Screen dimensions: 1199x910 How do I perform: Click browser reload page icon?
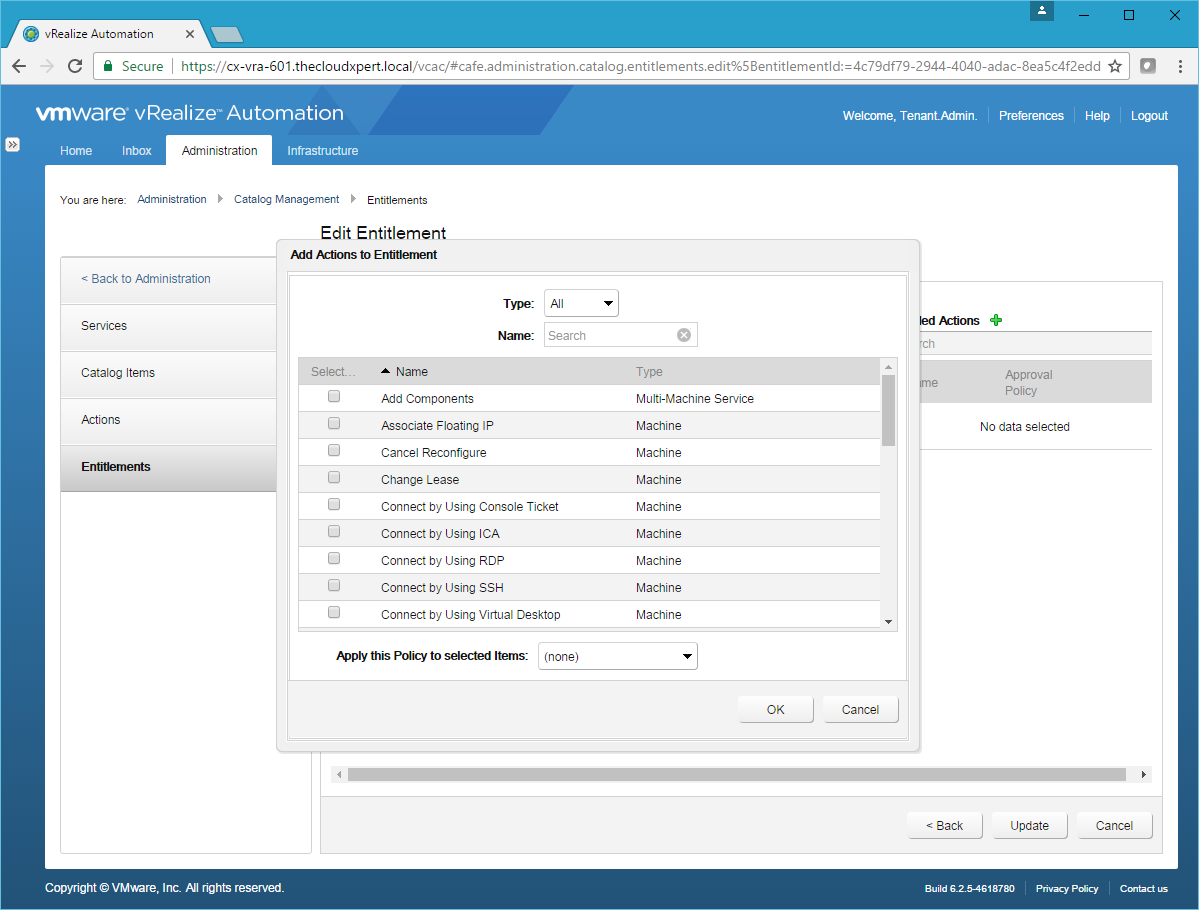coord(75,66)
